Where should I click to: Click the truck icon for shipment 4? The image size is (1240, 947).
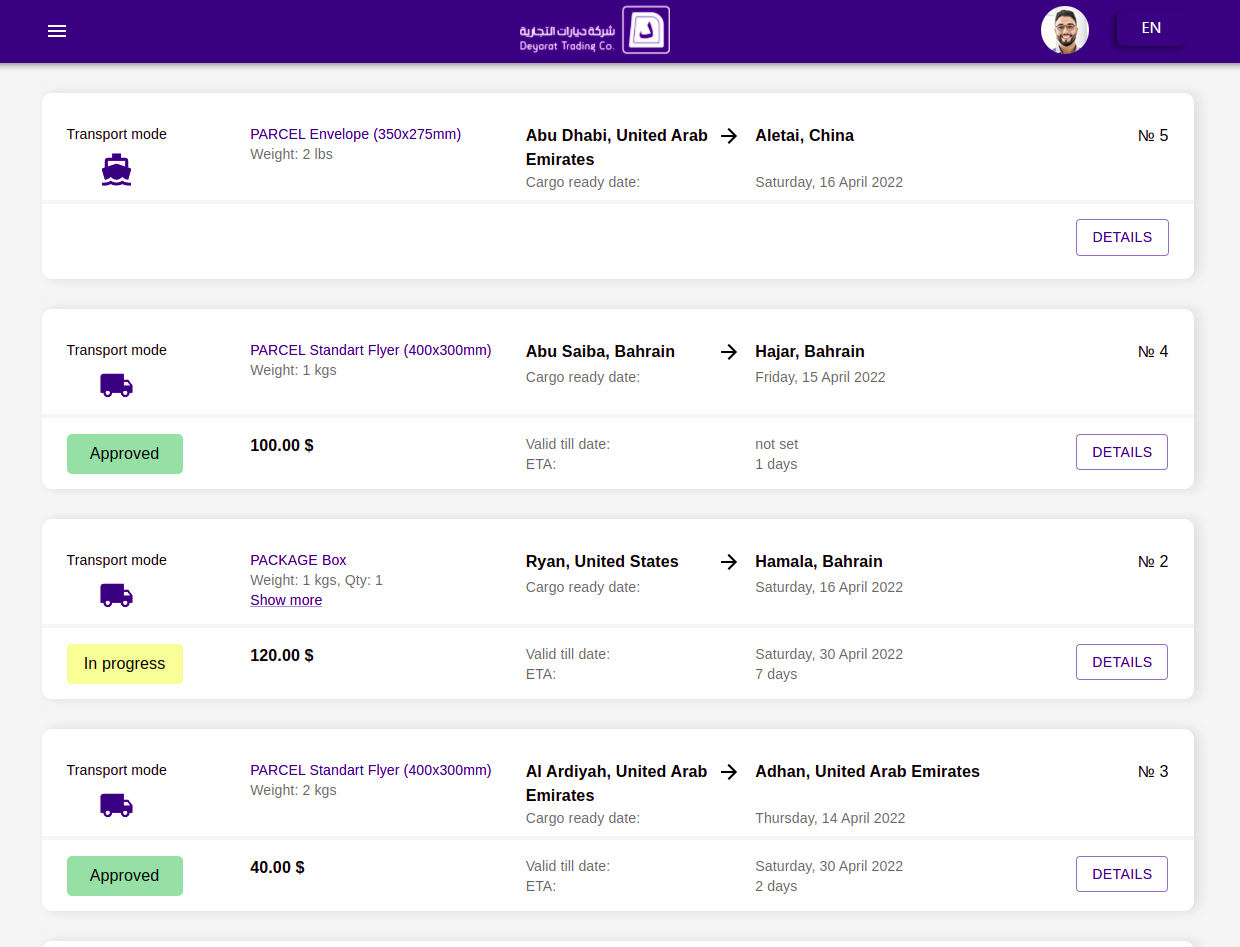tap(116, 385)
